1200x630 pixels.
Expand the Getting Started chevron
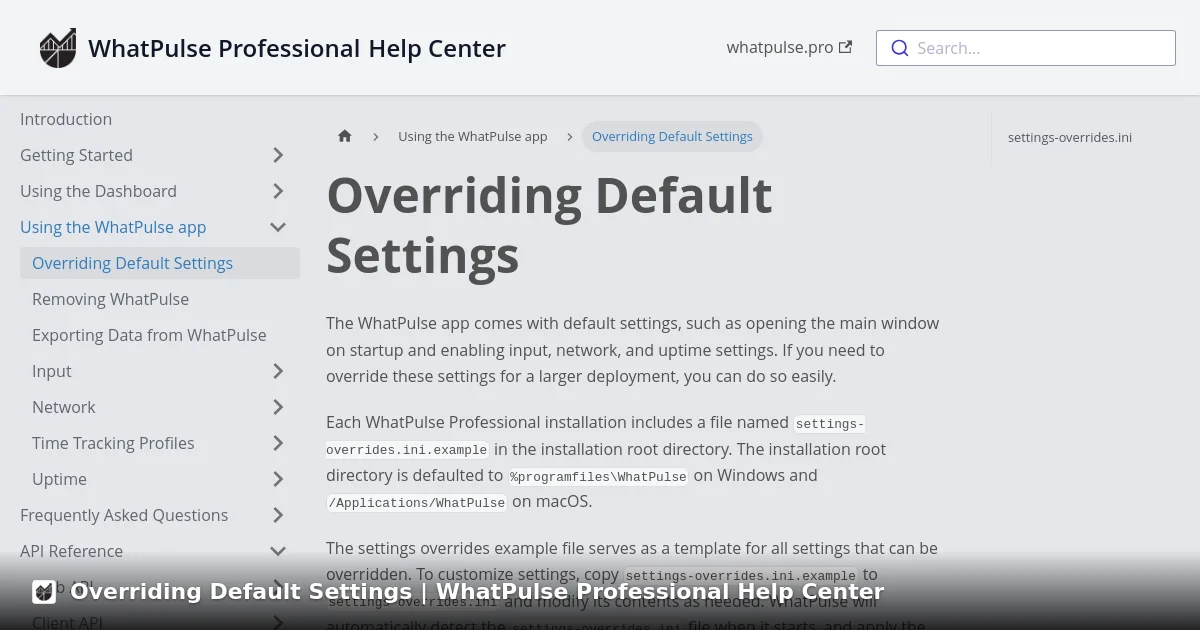tap(278, 155)
